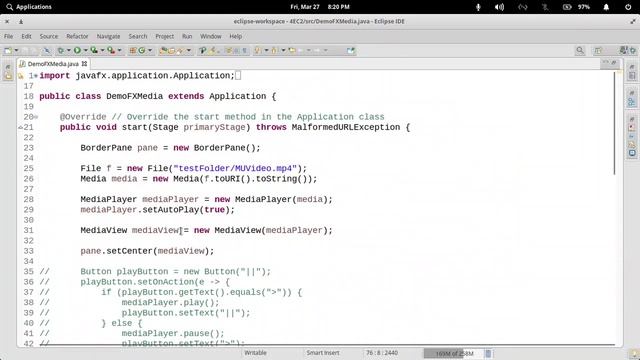Open the Applications launcher in top bar
Screen dimensions: 640x360
tap(29, 7)
